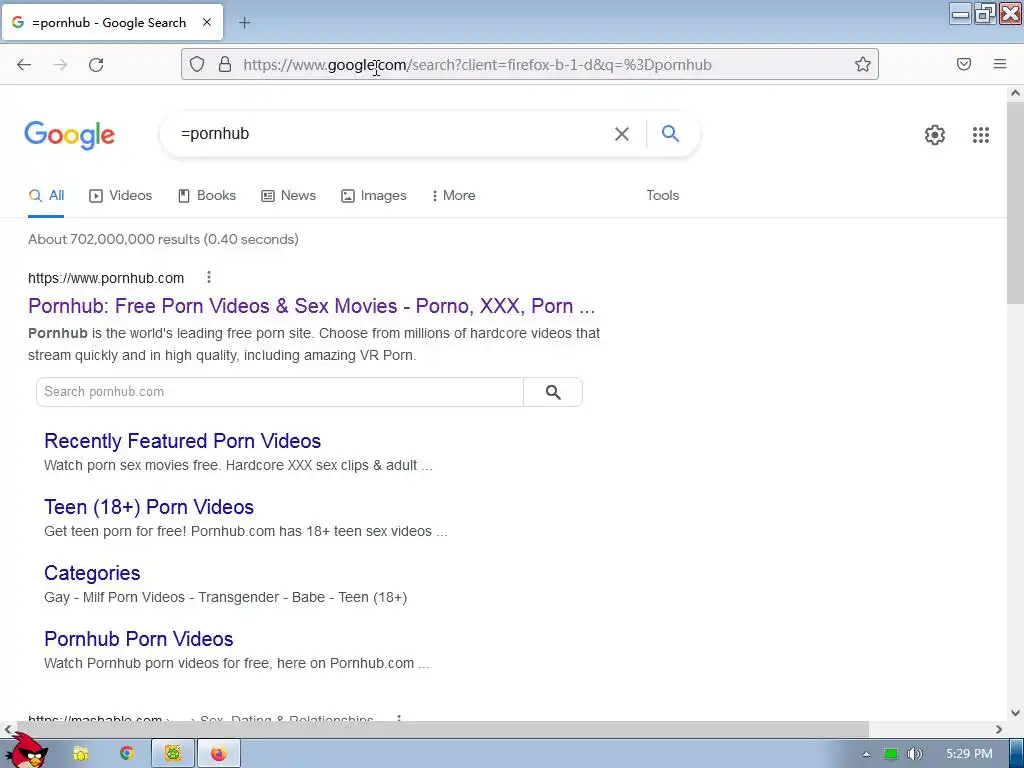Save page to Pocket icon

[x=963, y=64]
